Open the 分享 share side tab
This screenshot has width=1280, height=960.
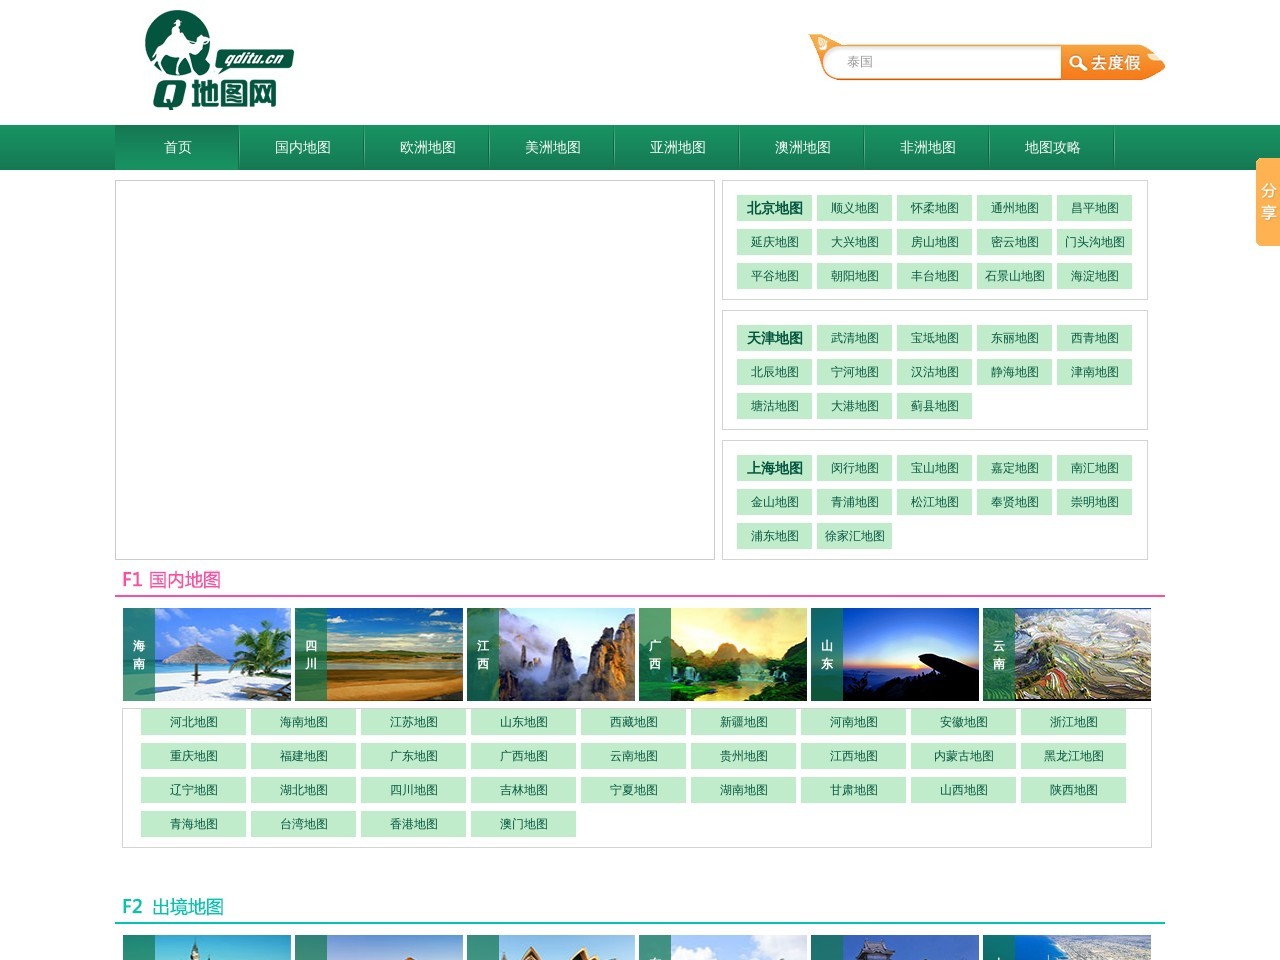(1268, 202)
